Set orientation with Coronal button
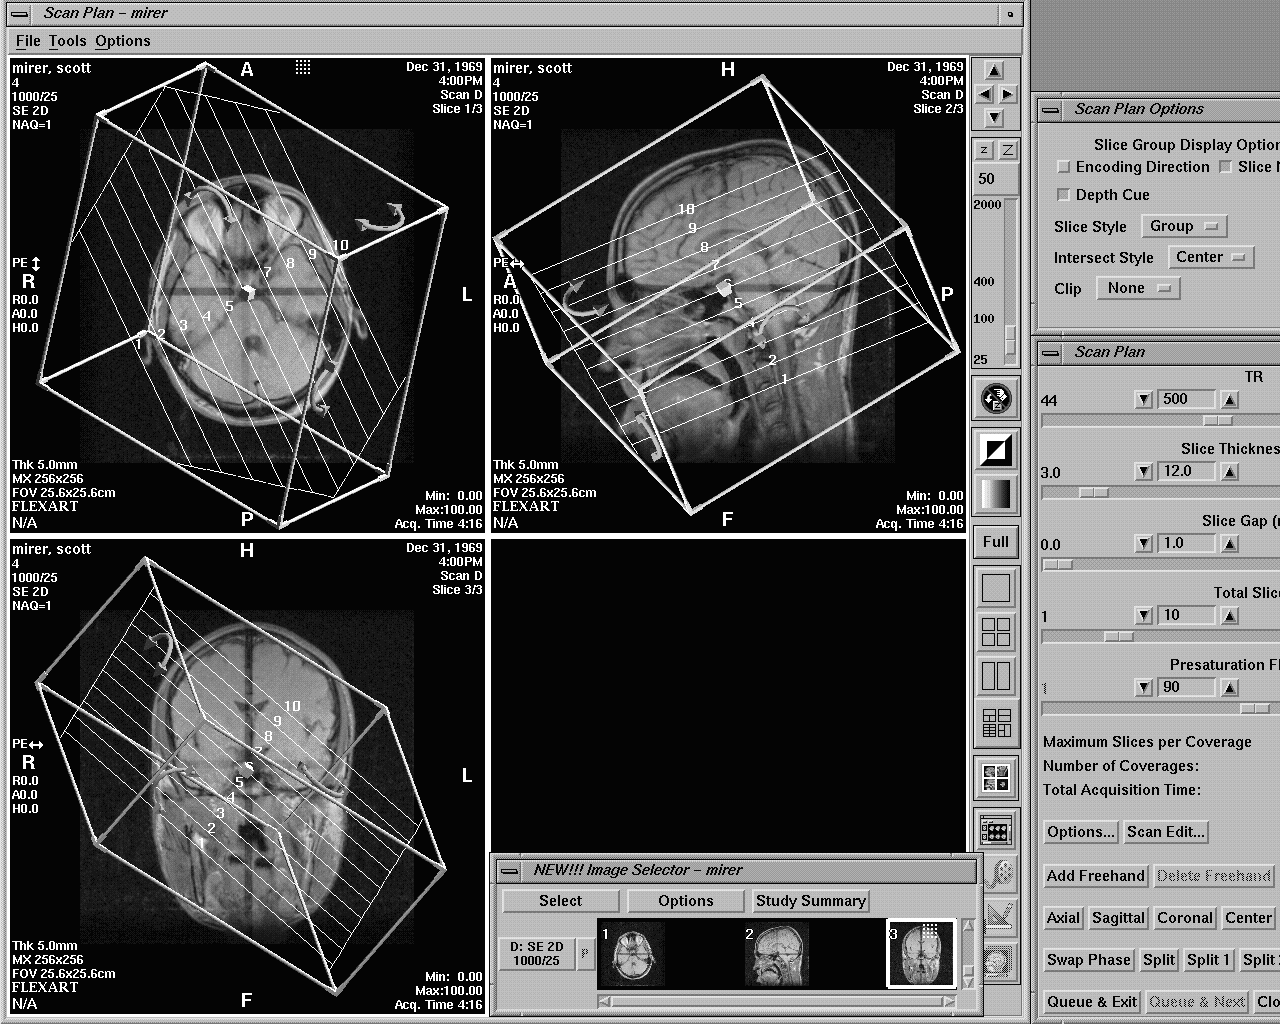 click(1185, 918)
